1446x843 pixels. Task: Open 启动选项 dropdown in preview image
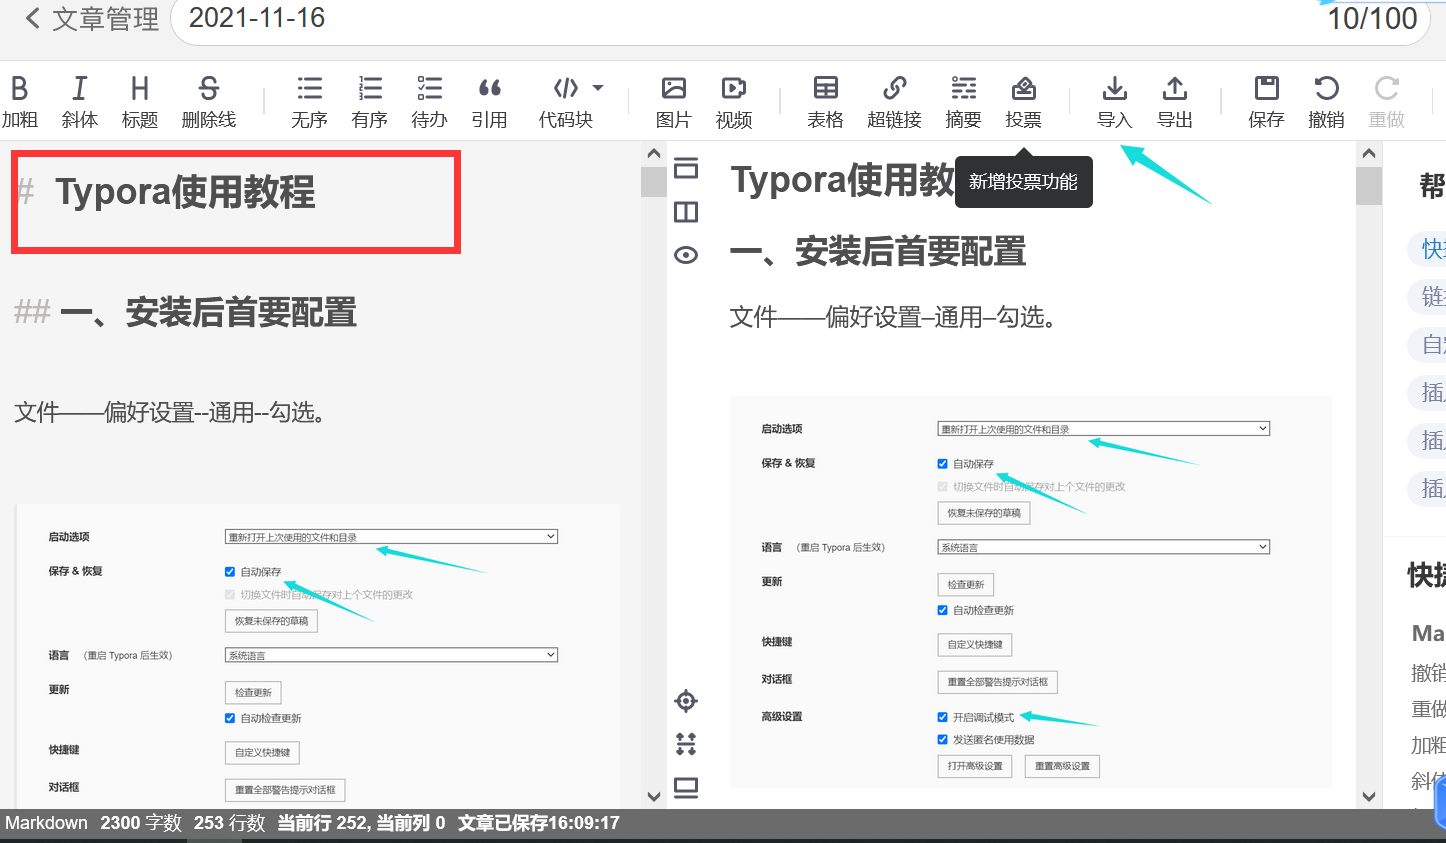(x=1104, y=429)
